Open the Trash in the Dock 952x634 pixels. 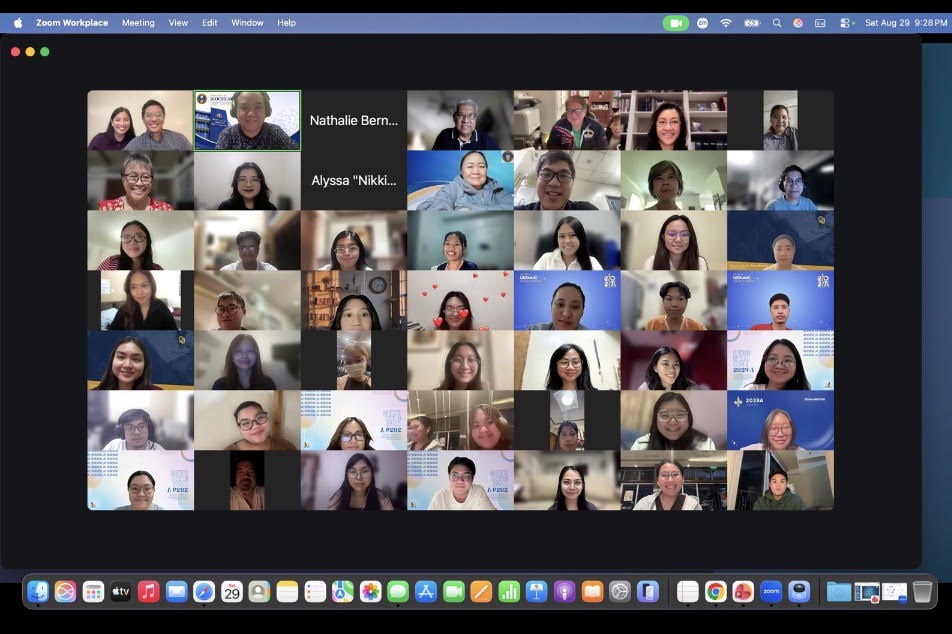[x=922, y=591]
